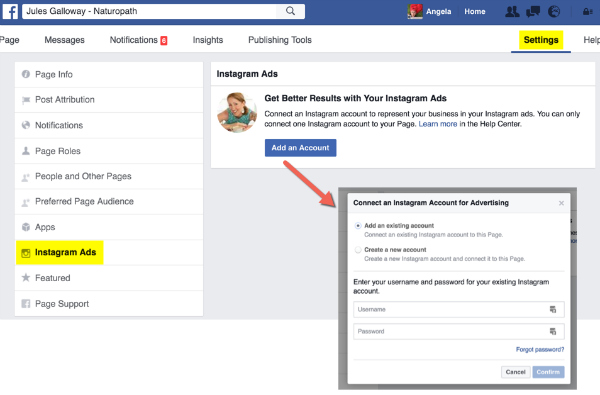Close the Connect Instagram Account dialog
Viewport: 600px width, 395px height.
coord(561,203)
